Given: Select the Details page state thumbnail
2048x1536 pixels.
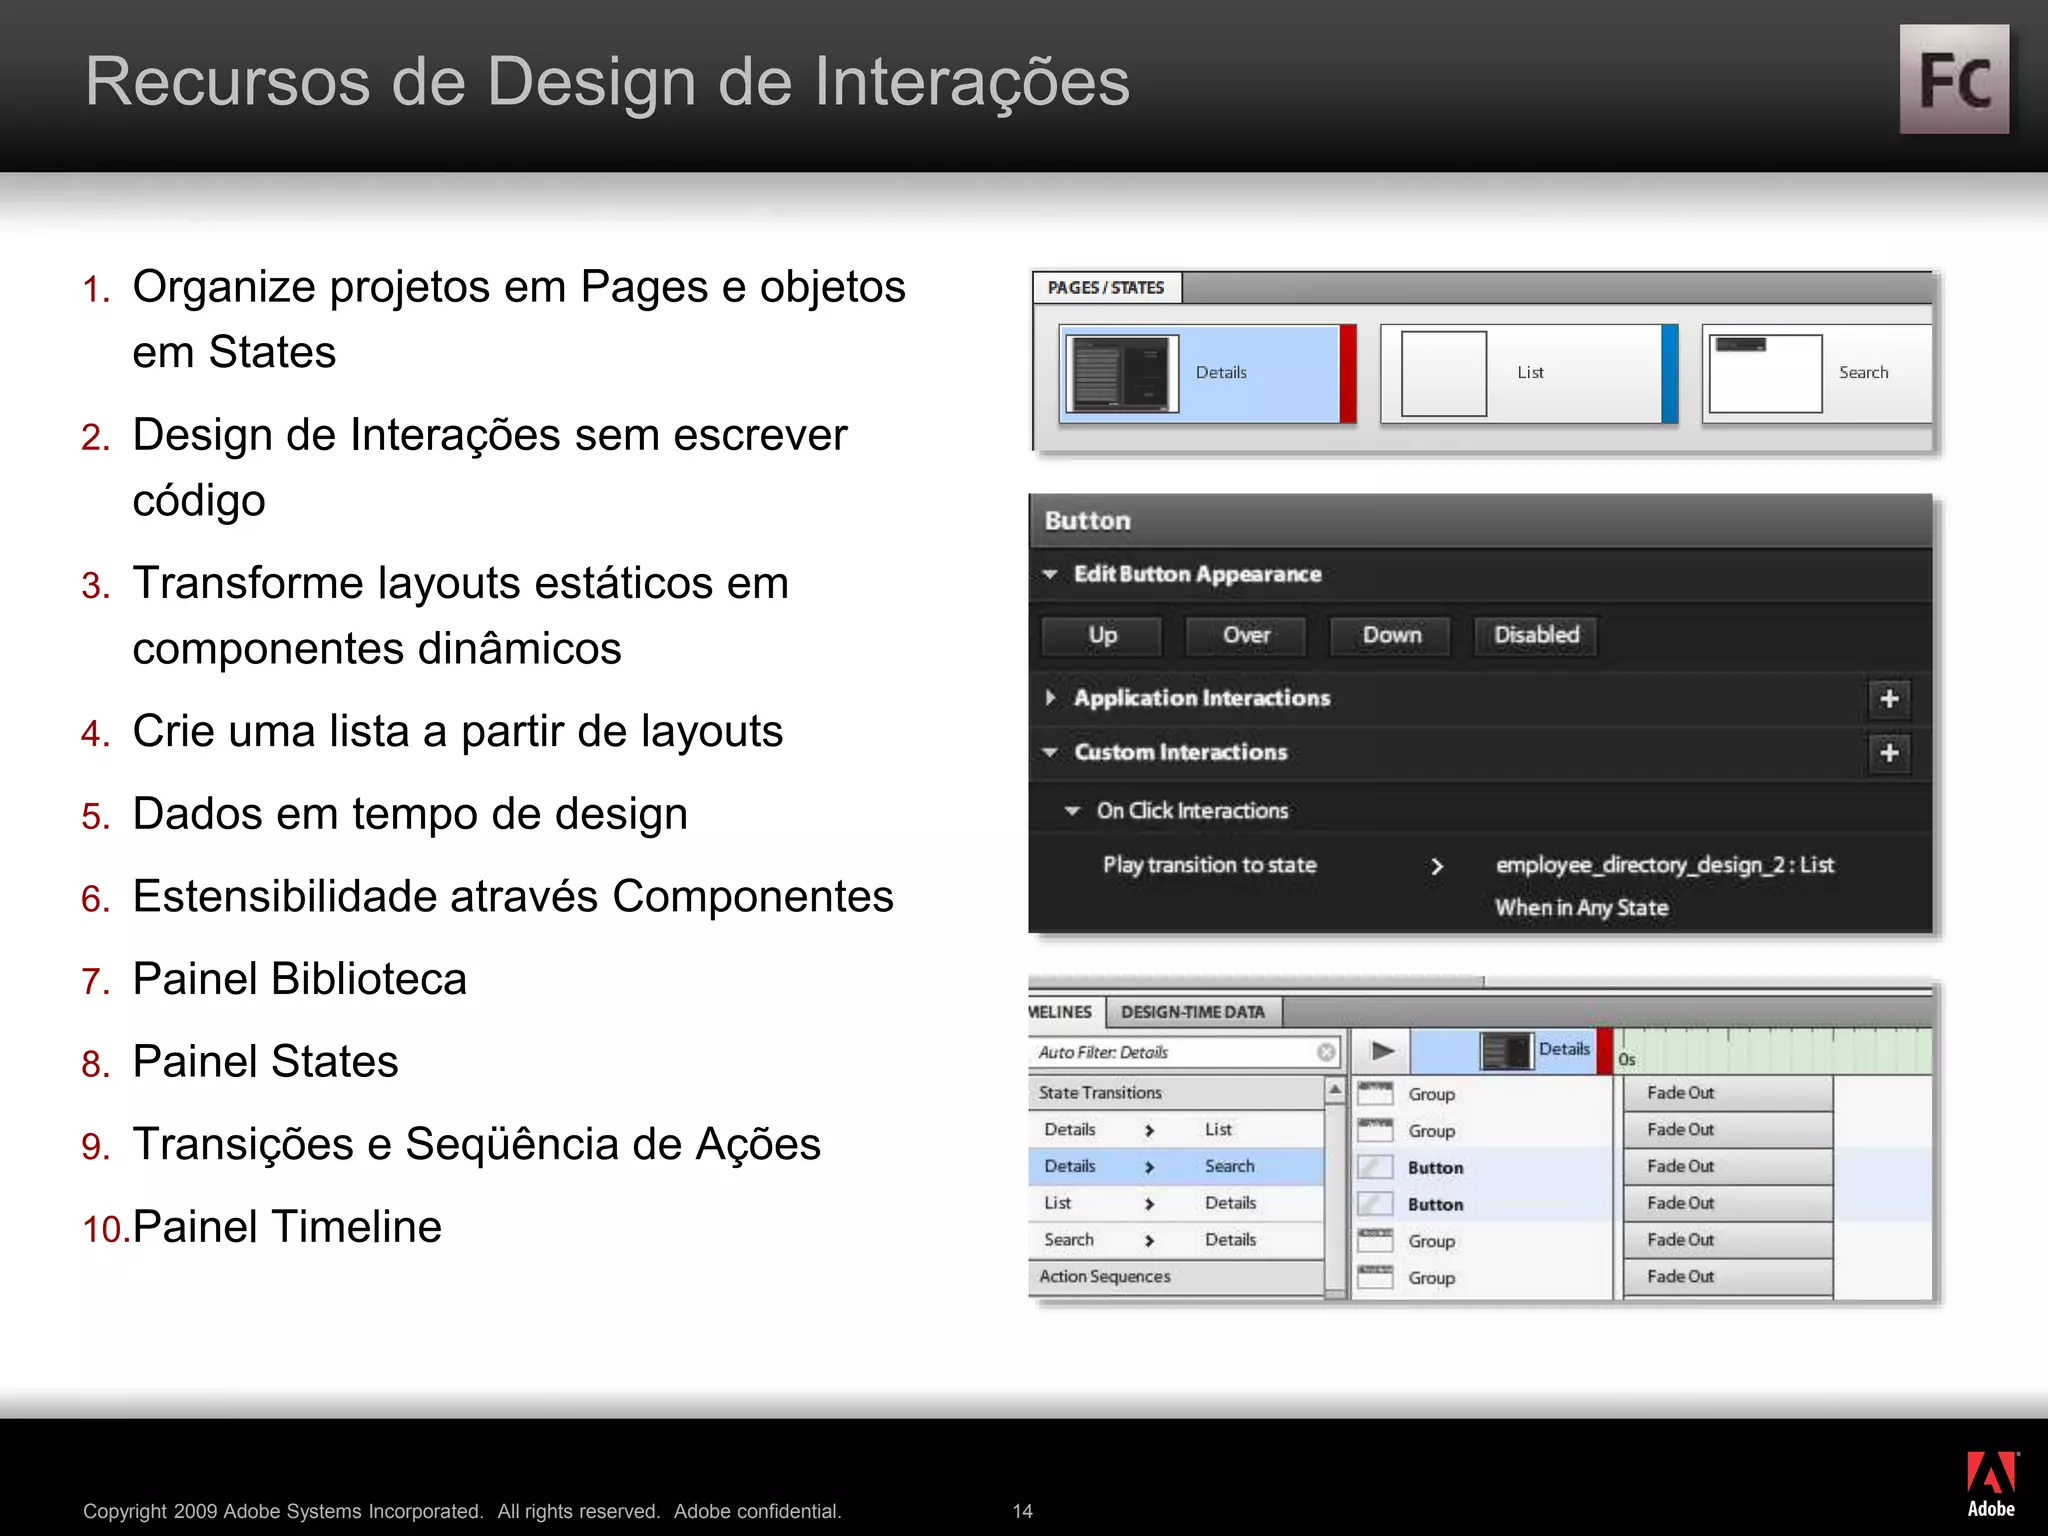Looking at the screenshot, I should 1207,373.
